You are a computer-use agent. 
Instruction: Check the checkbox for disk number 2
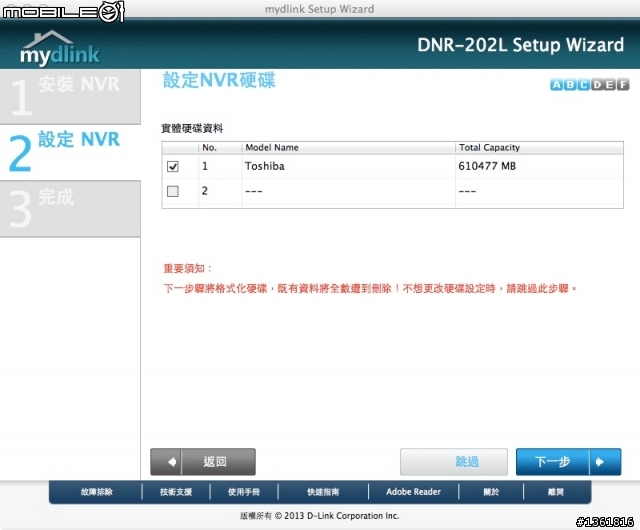(x=173, y=191)
